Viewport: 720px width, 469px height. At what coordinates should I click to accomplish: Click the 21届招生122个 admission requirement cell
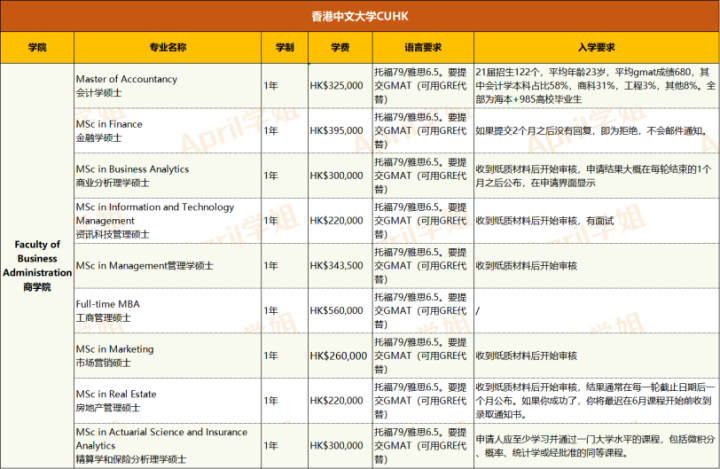tap(596, 86)
